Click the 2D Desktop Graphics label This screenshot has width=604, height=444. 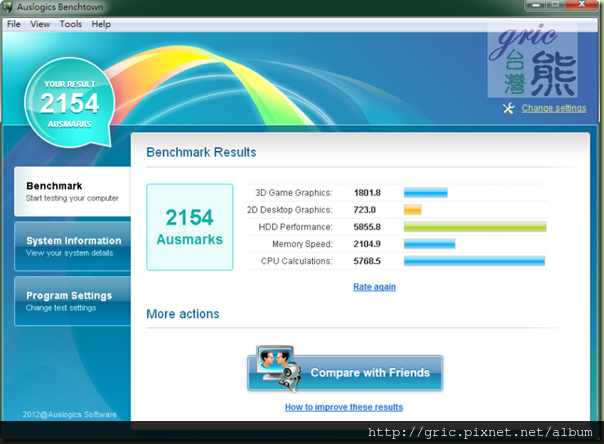290,210
